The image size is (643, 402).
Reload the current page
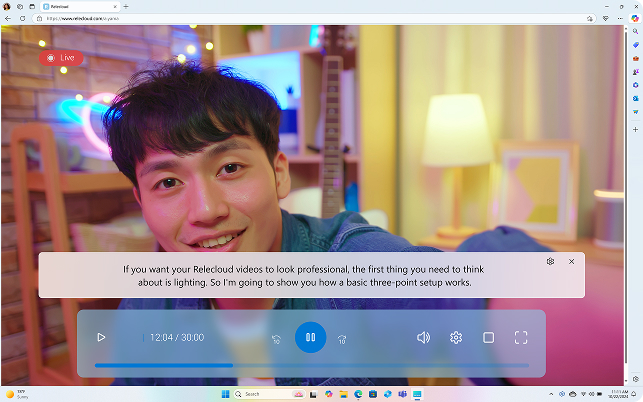tap(23, 18)
